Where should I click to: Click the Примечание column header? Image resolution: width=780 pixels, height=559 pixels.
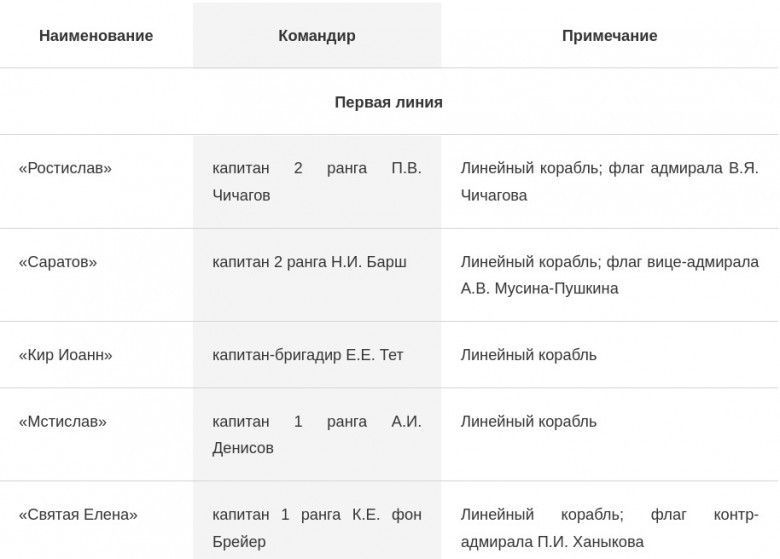pos(609,36)
